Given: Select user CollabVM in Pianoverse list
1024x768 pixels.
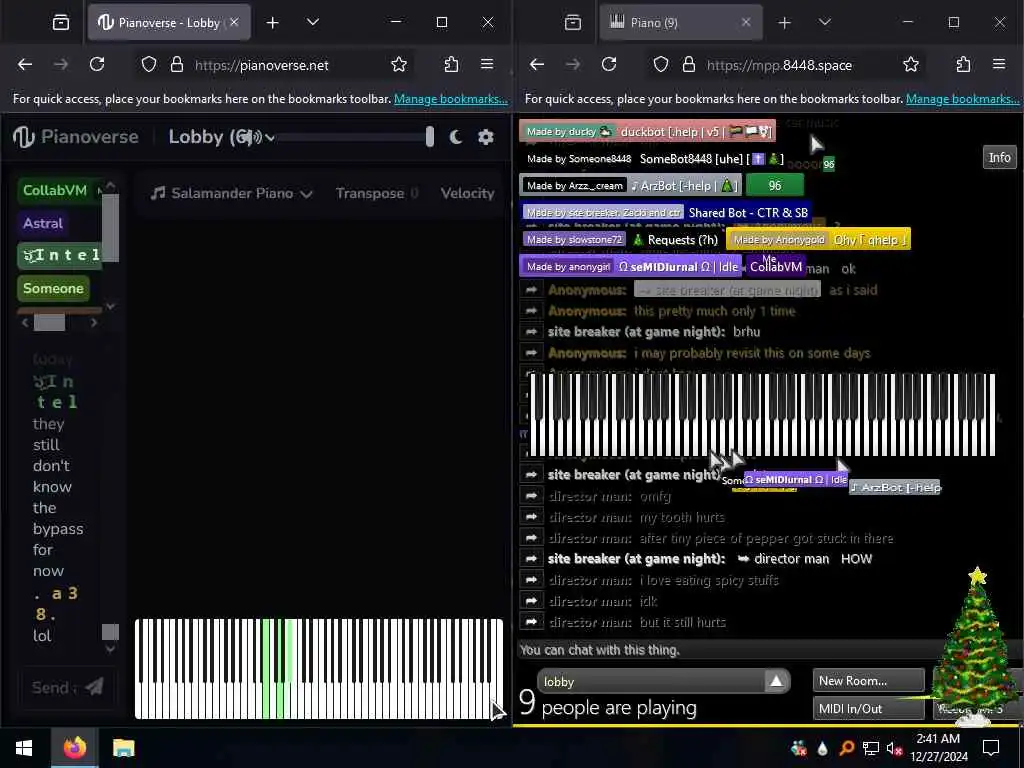Looking at the screenshot, I should (59, 190).
